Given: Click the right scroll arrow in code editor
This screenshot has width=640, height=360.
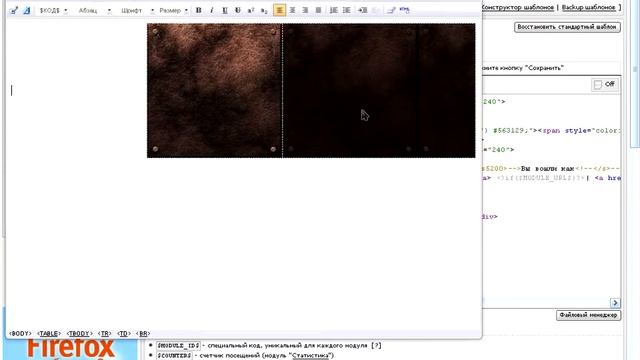Looking at the screenshot, I should point(615,302).
